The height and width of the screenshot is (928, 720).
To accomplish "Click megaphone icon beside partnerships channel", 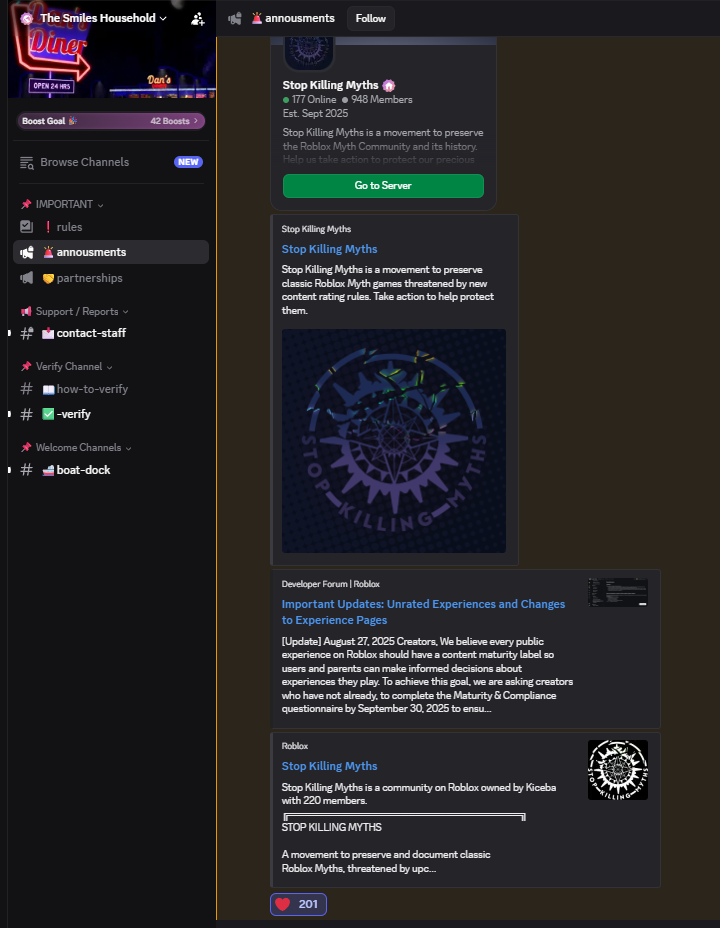I will pyautogui.click(x=27, y=278).
